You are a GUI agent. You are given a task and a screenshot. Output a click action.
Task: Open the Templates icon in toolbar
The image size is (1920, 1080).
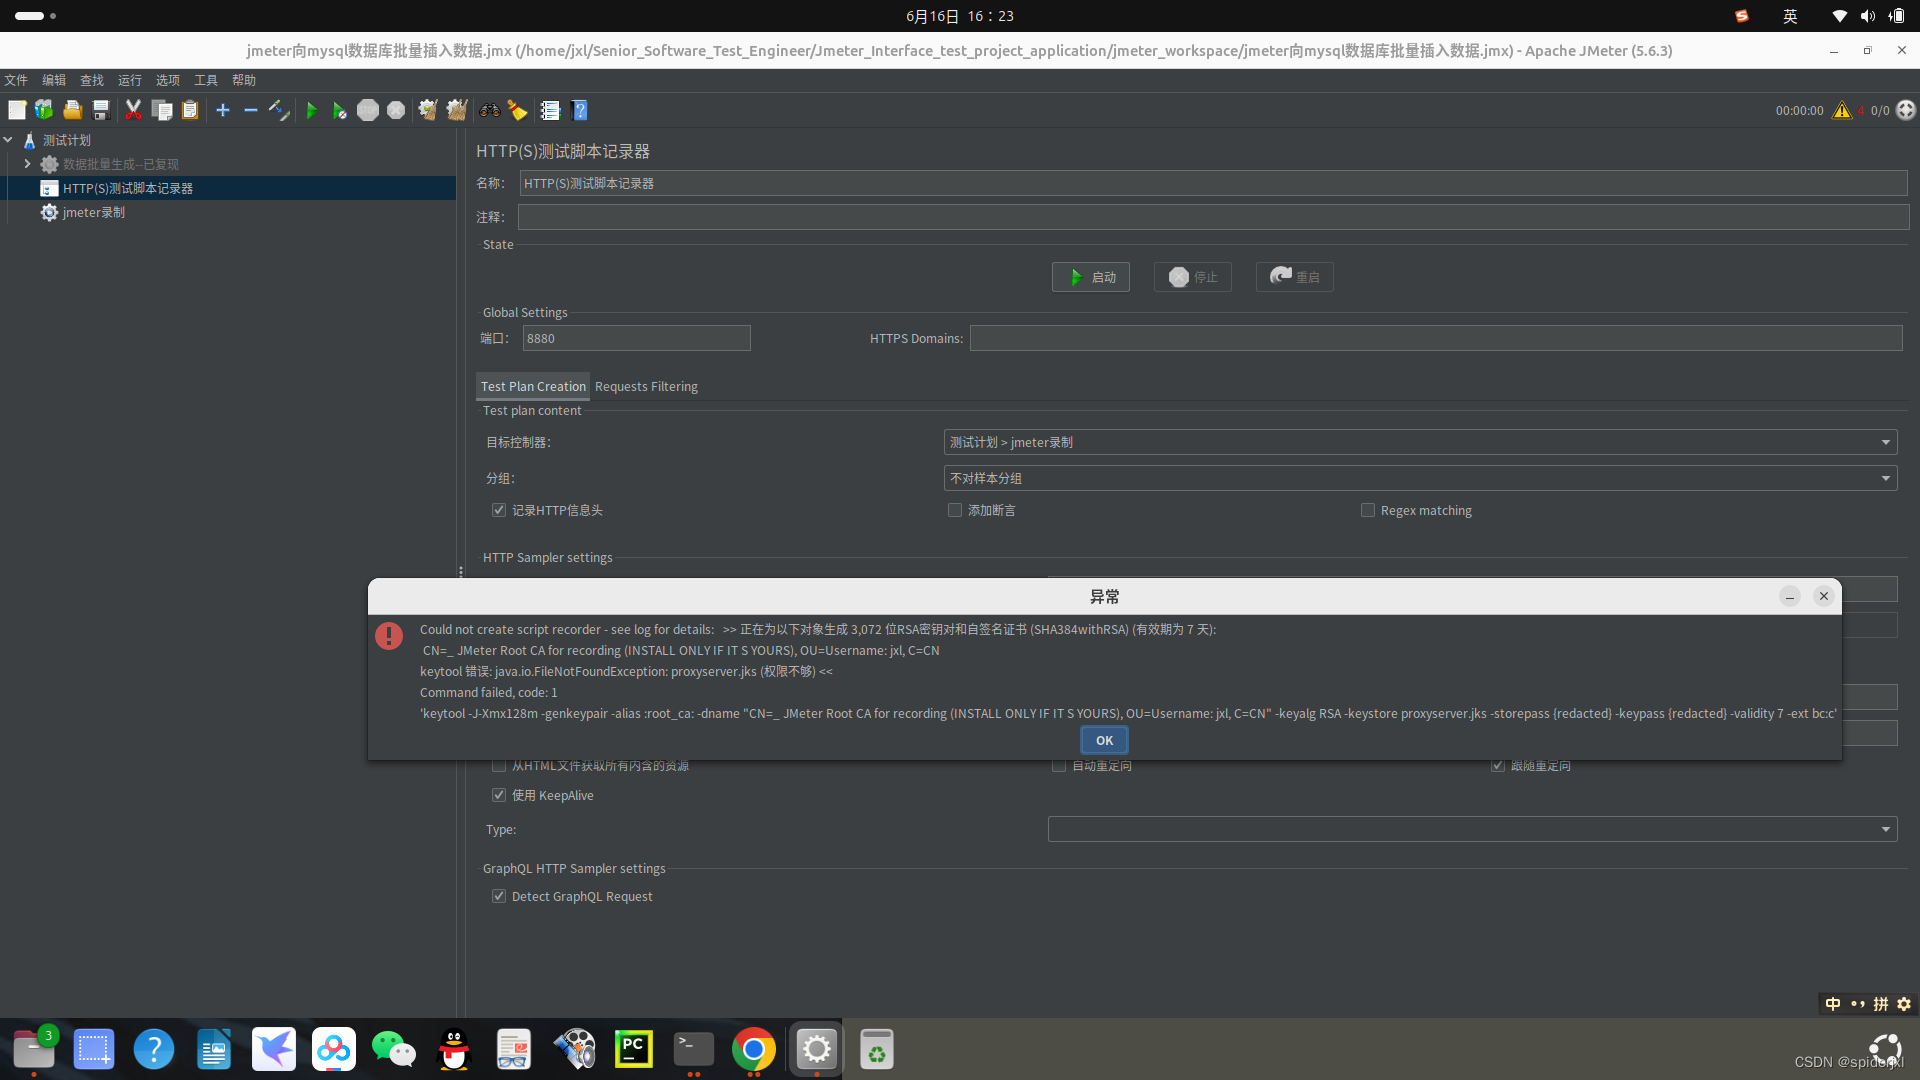click(x=44, y=110)
